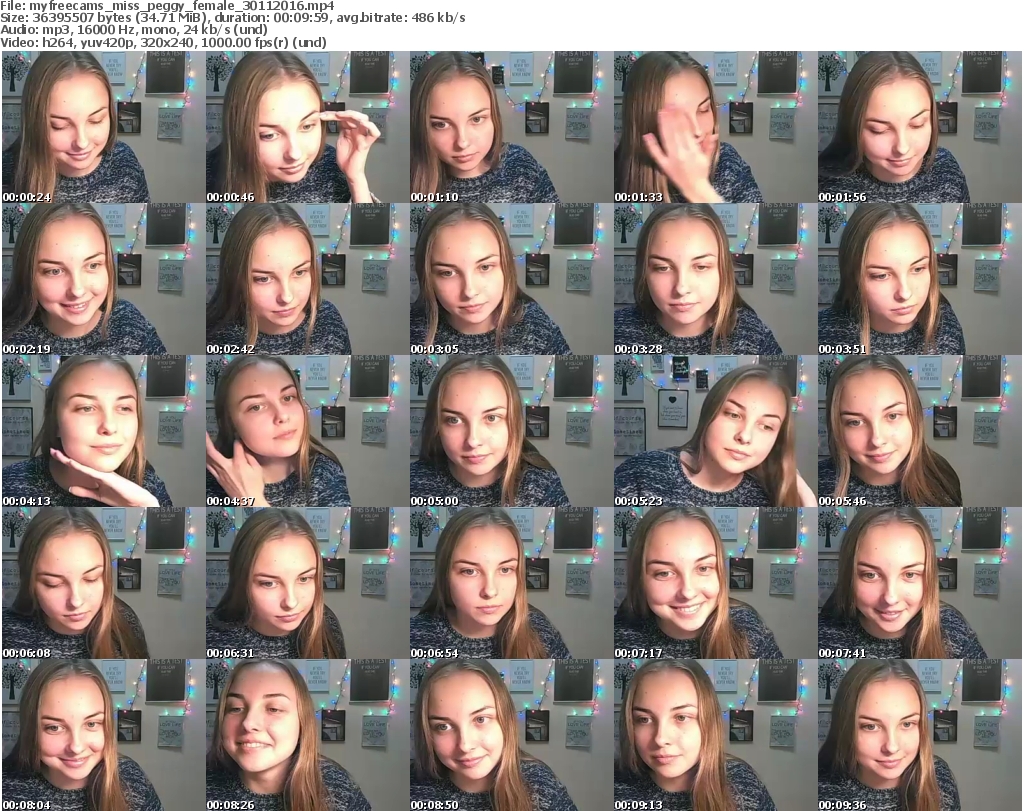Open the thumbnail marked 00:01:10

511,127
